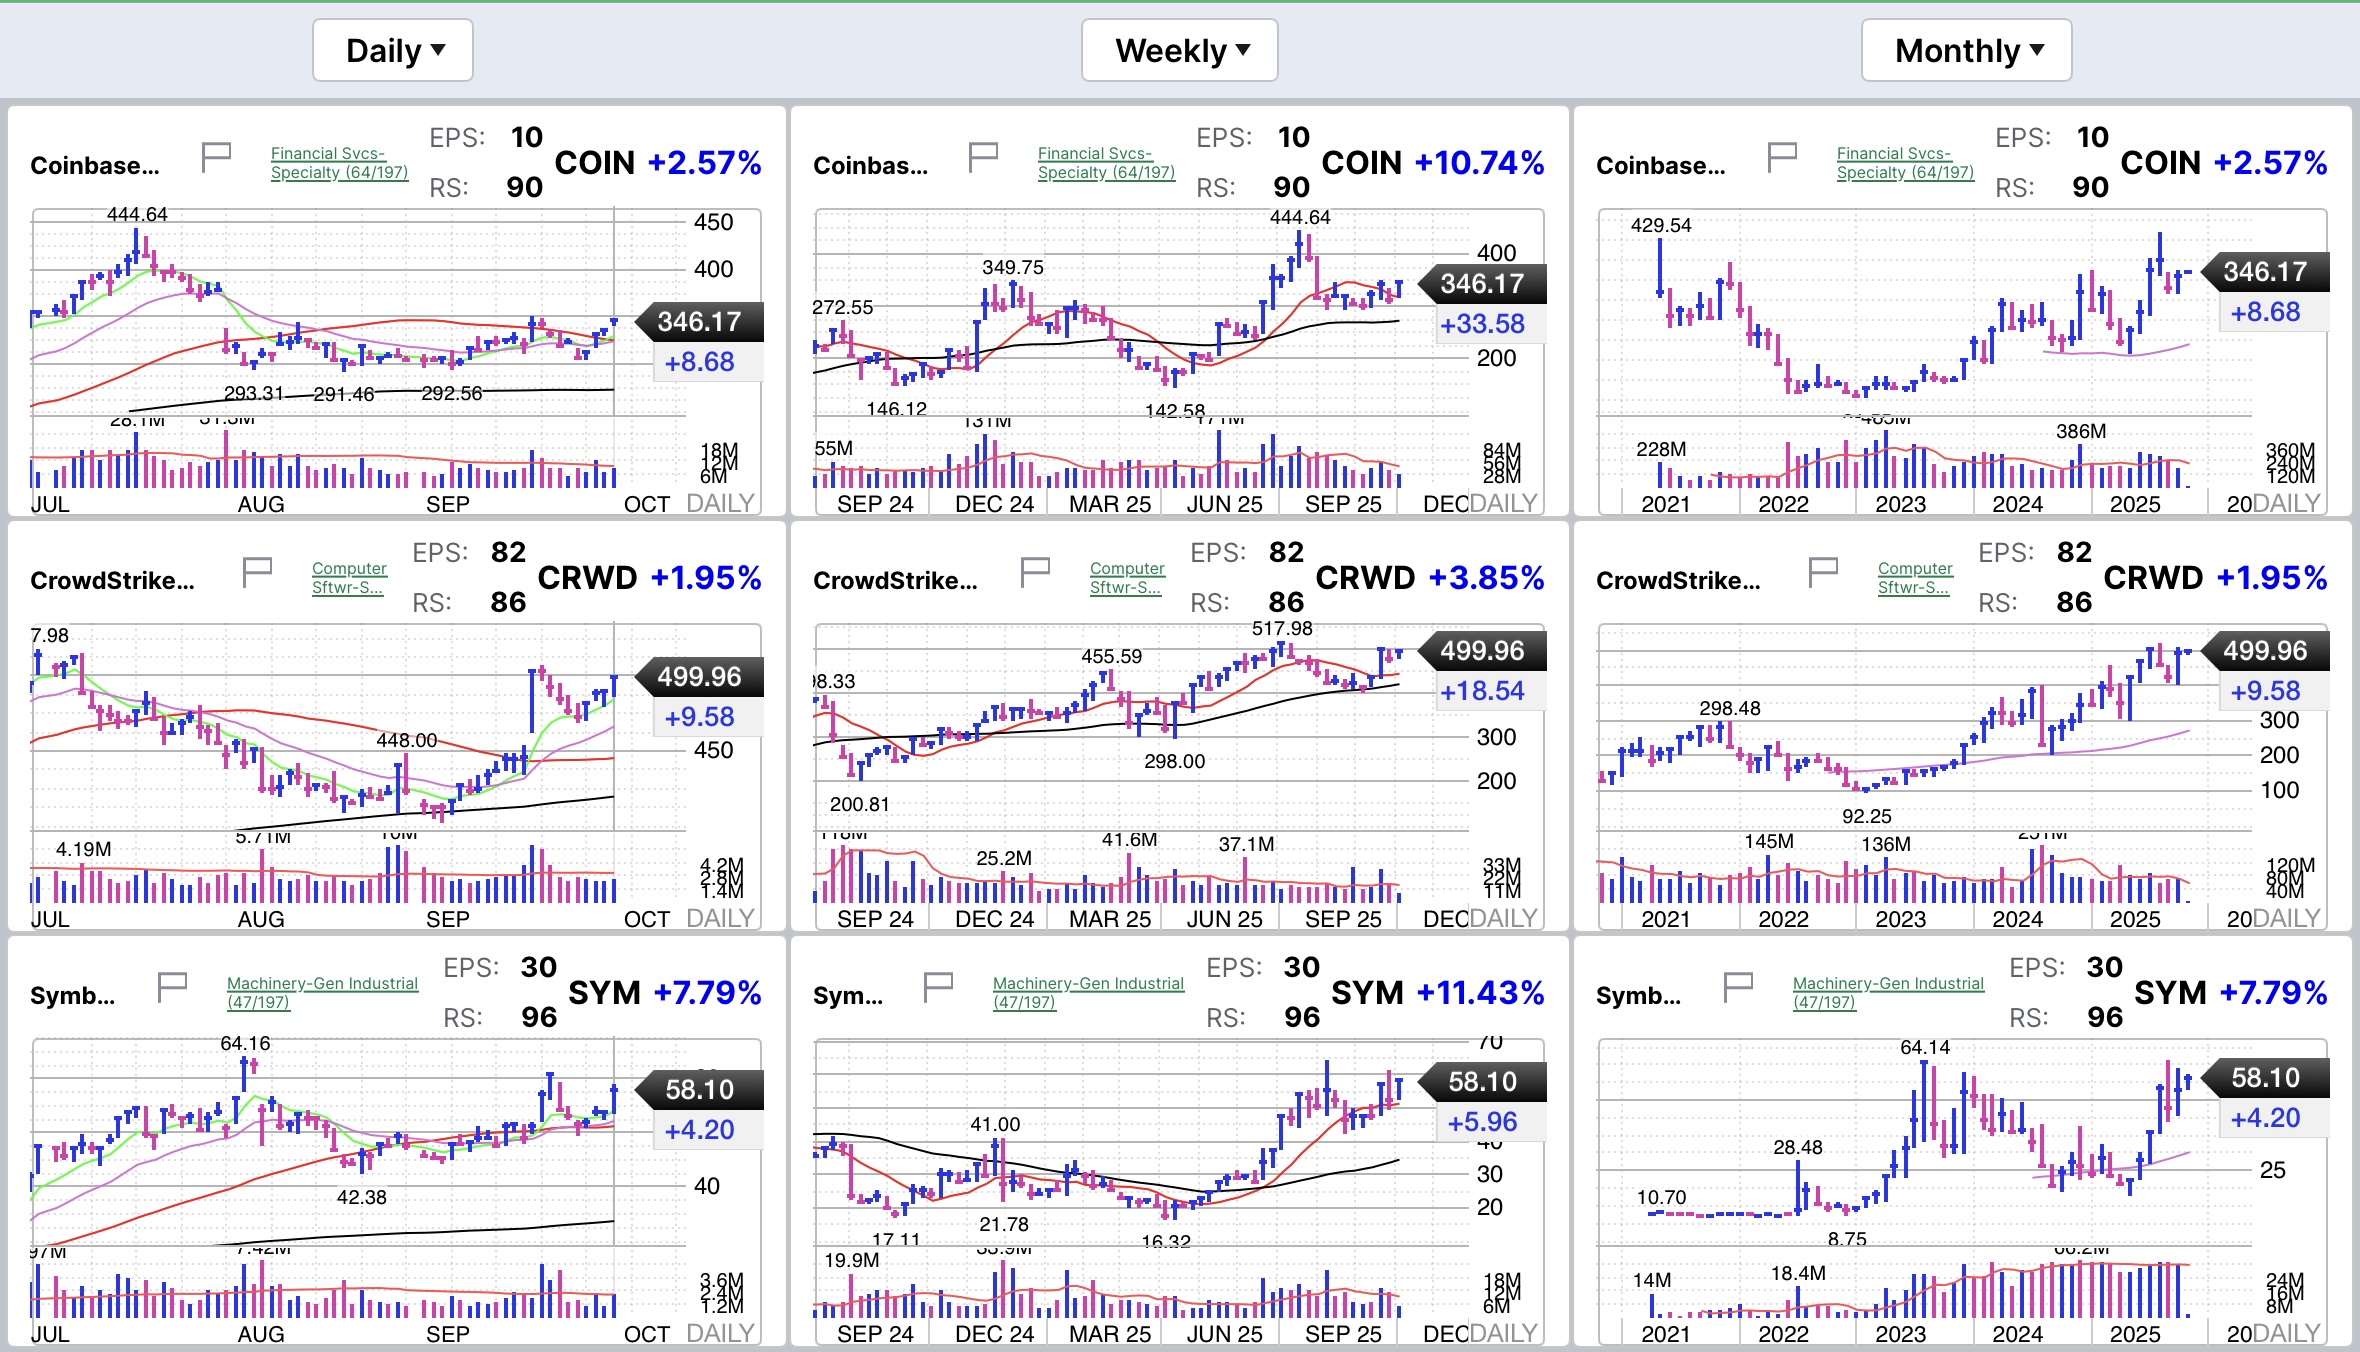Viewport: 2360px width, 1352px height.
Task: Flag CrowdStrike in the monthly chart
Action: point(1823,571)
